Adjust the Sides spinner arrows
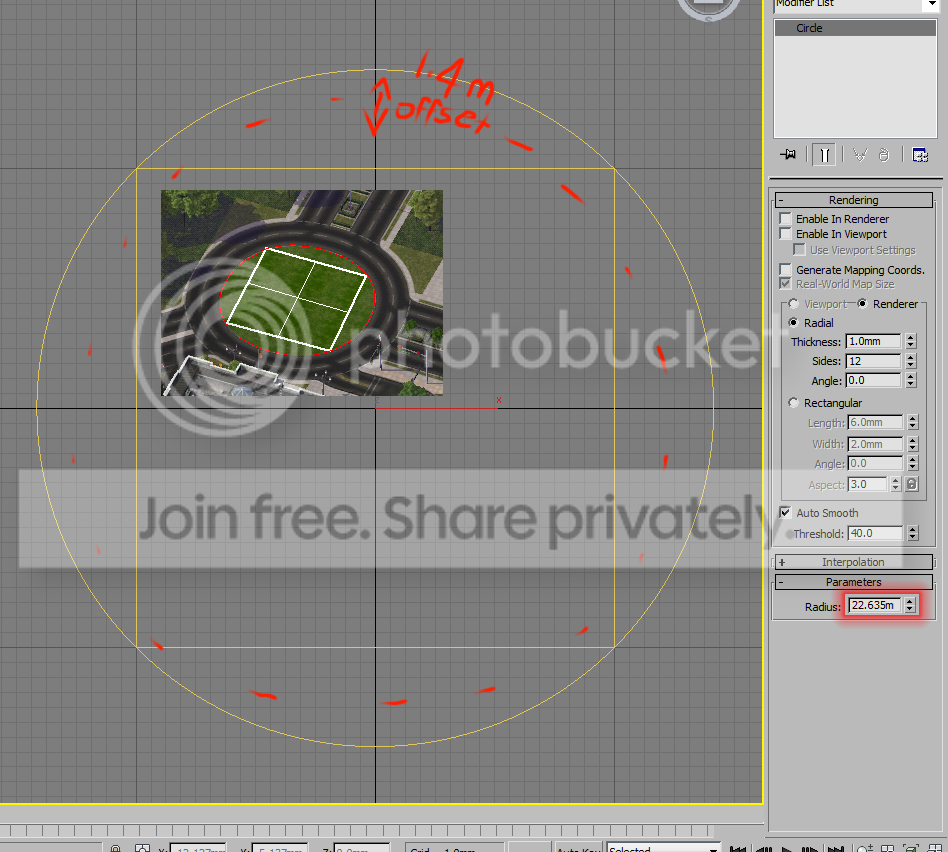 pos(911,361)
